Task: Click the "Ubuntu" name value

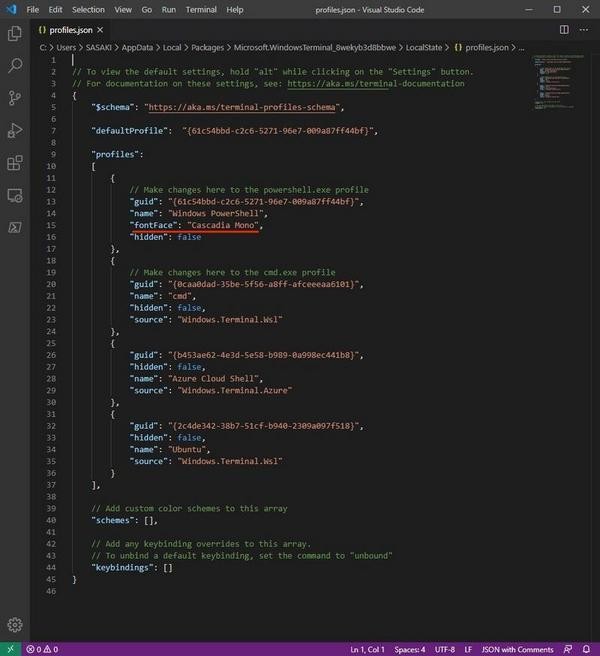Action: point(187,450)
